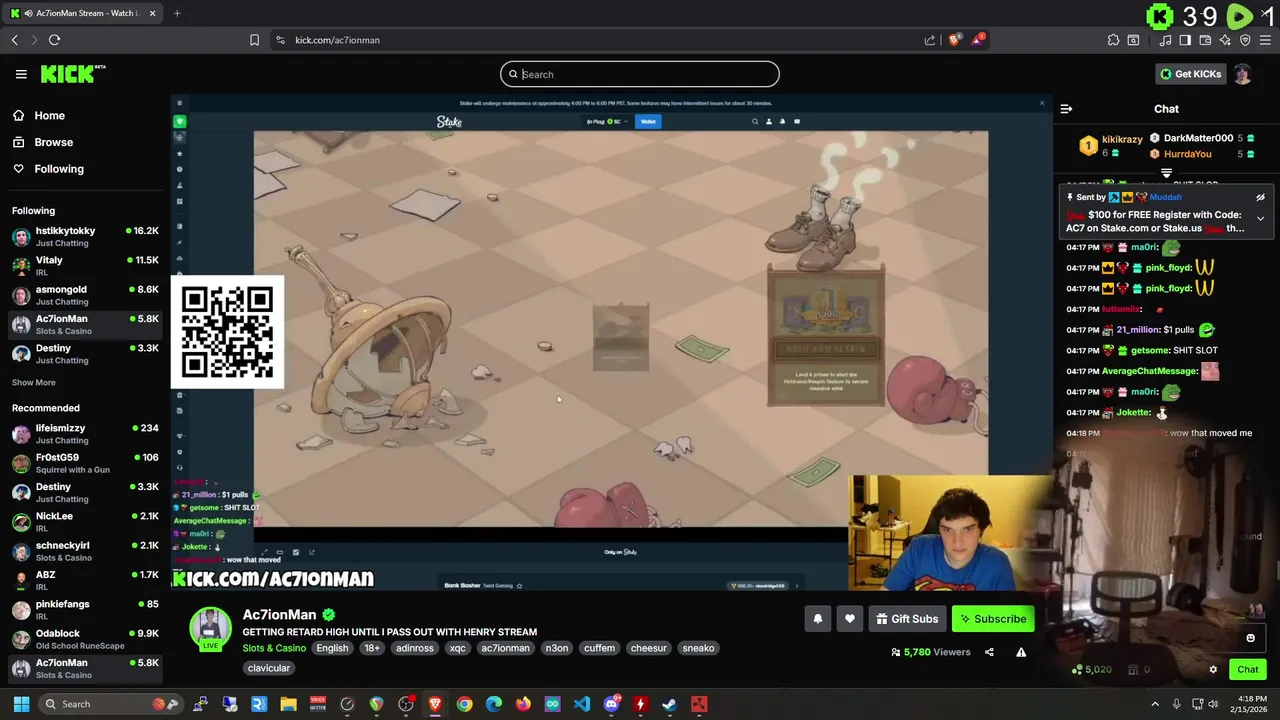
Task: Open Brave Shields lion icon
Action: click(955, 40)
